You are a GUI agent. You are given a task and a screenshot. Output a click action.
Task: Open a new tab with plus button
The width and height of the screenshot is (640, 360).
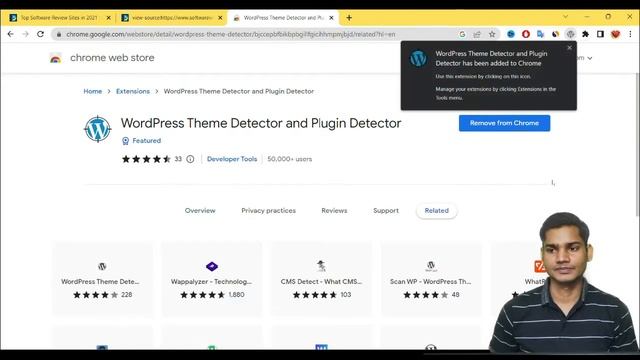(349, 18)
